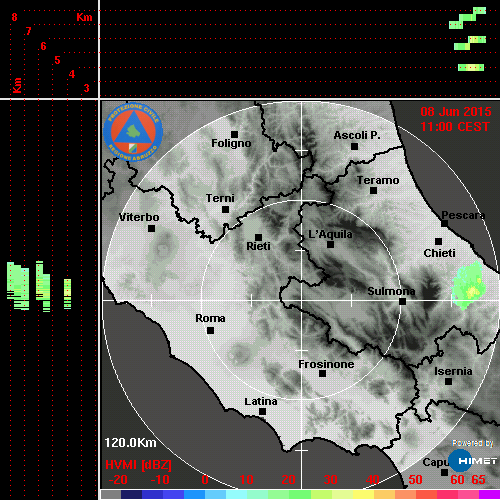The height and width of the screenshot is (500, 500).
Task: Click the square marker for Isernia
Action: 448,381
